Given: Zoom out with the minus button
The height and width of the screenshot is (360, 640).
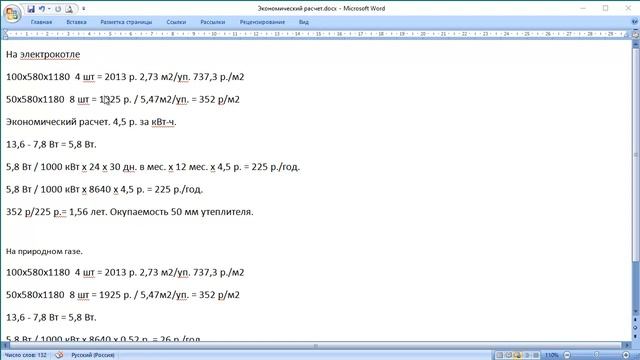Looking at the screenshot, I should (567, 355).
